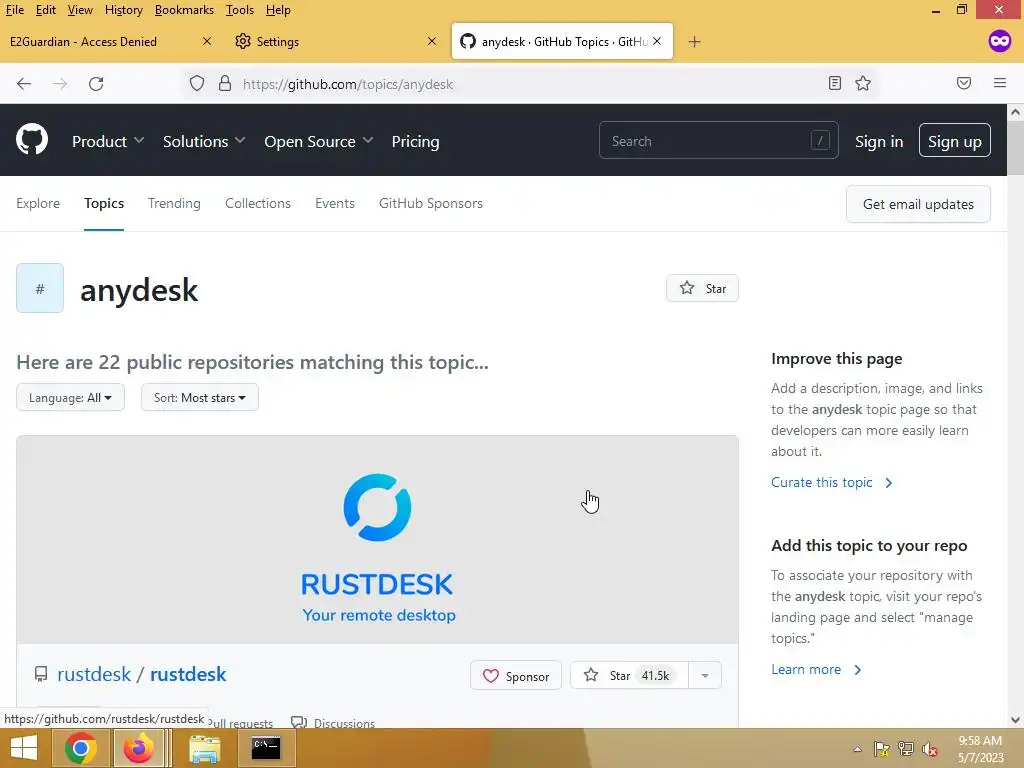This screenshot has height=768, width=1024.
Task: Open the Collections section
Action: click(258, 203)
